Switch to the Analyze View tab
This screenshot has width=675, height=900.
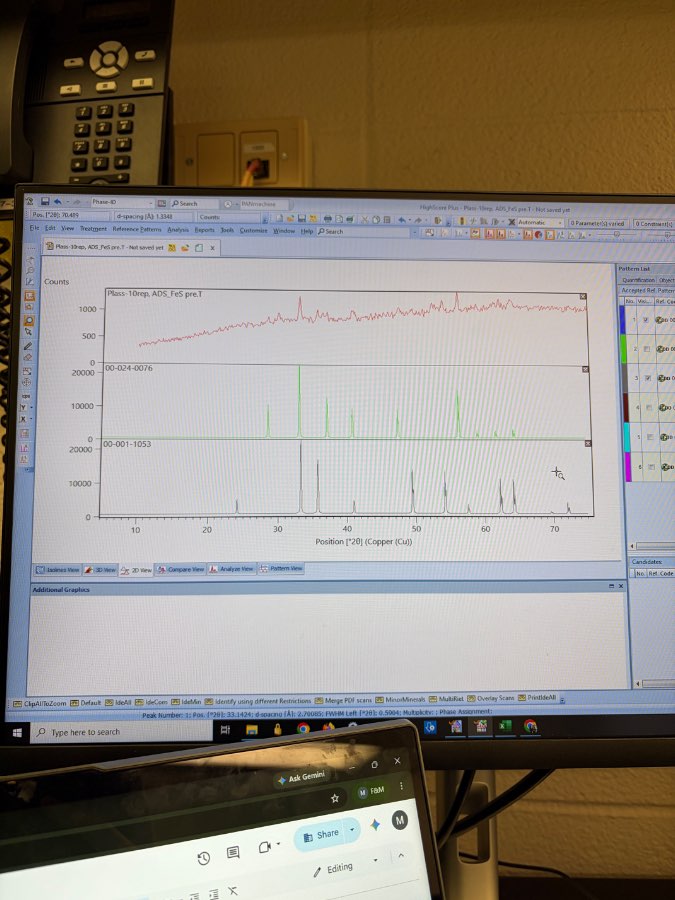[x=231, y=569]
